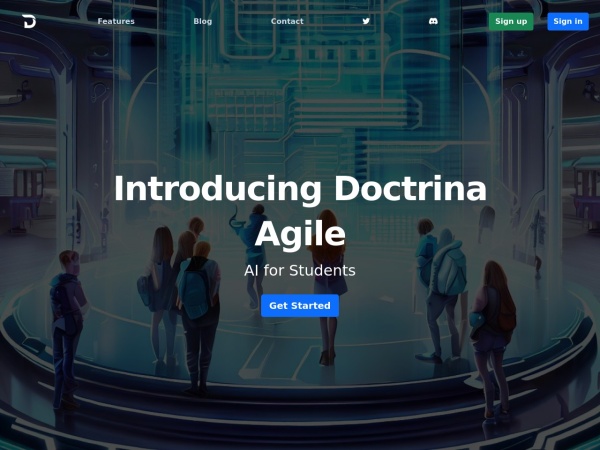
Task: Click the 'Introducing Doctrina Agile' heading
Action: click(300, 211)
